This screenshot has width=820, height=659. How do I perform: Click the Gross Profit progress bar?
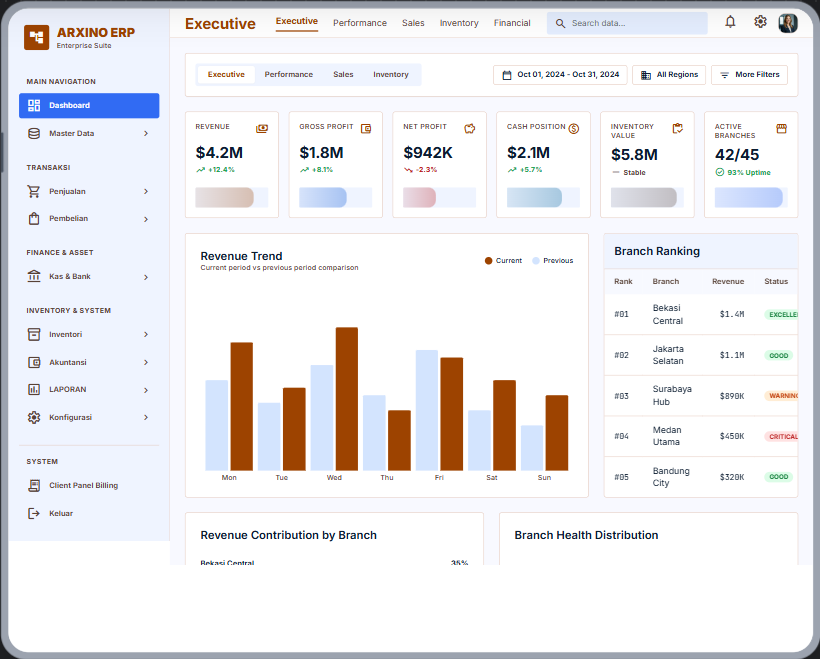335,198
